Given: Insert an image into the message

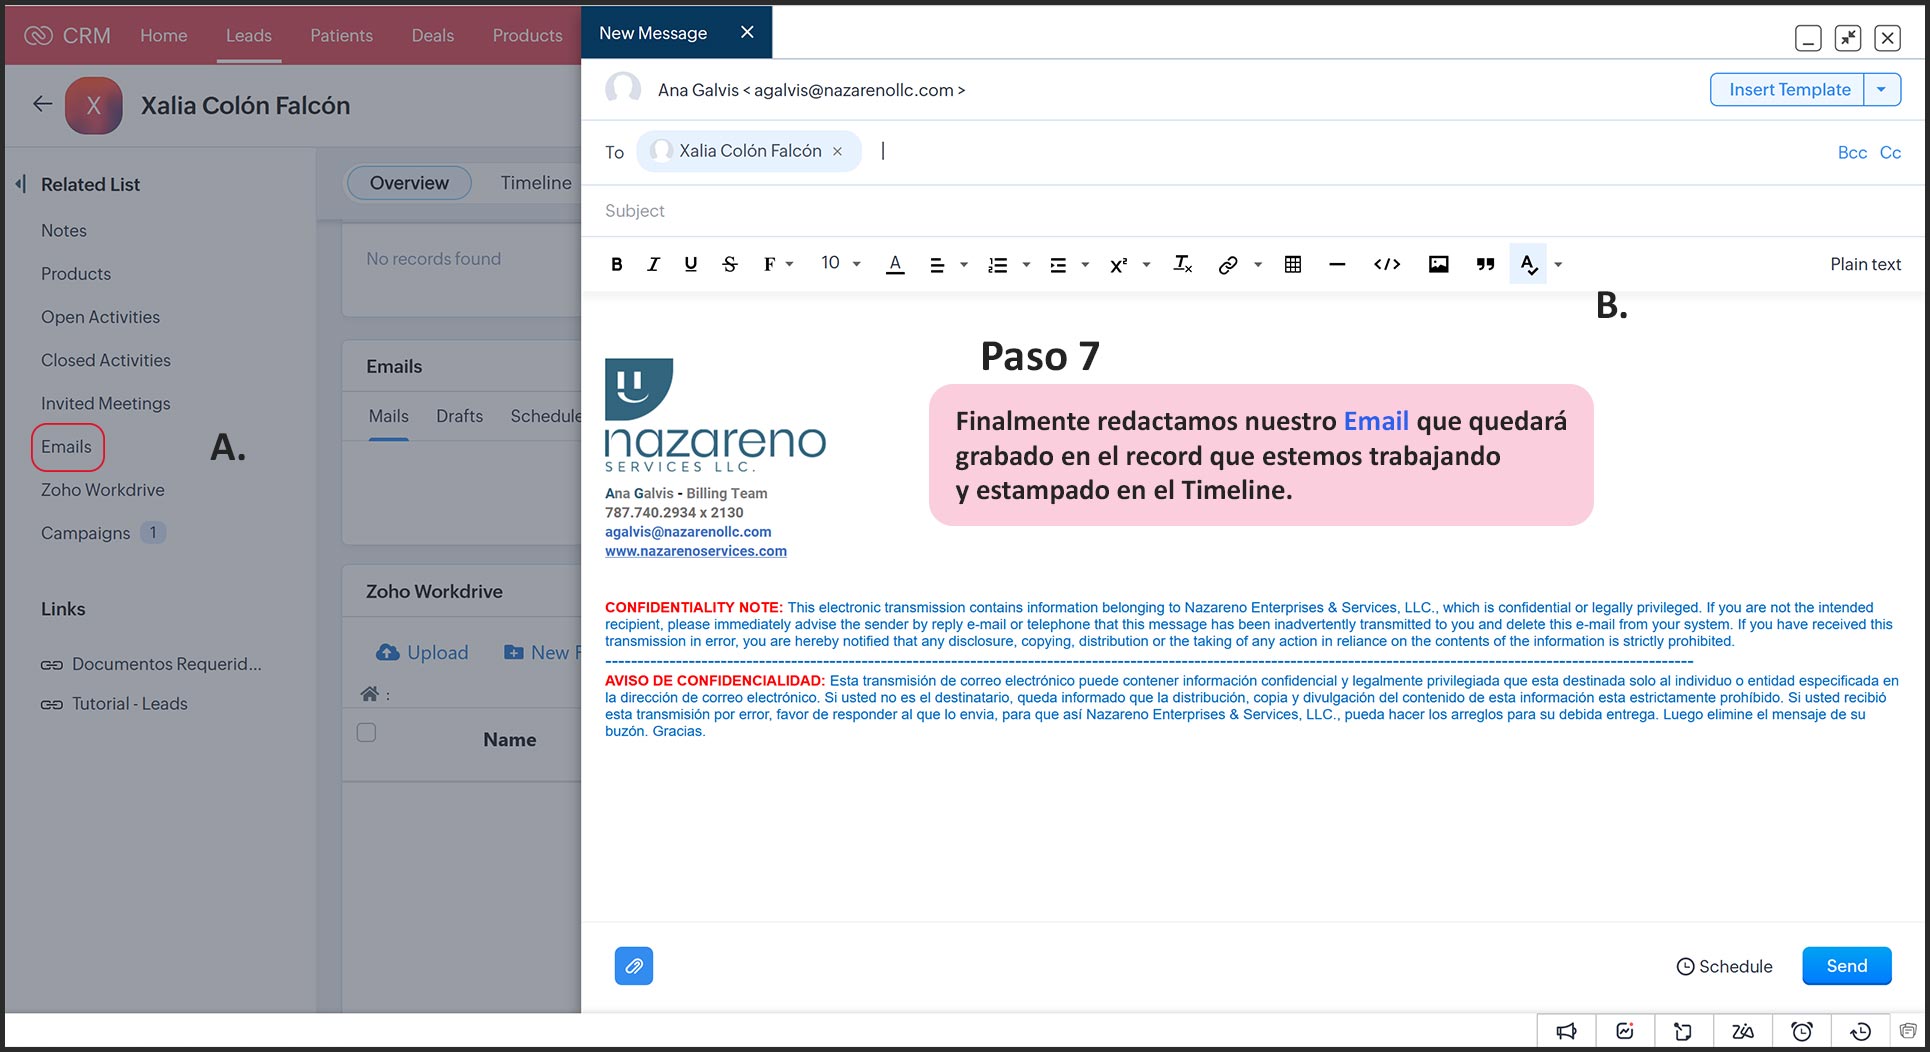Looking at the screenshot, I should 1438,264.
